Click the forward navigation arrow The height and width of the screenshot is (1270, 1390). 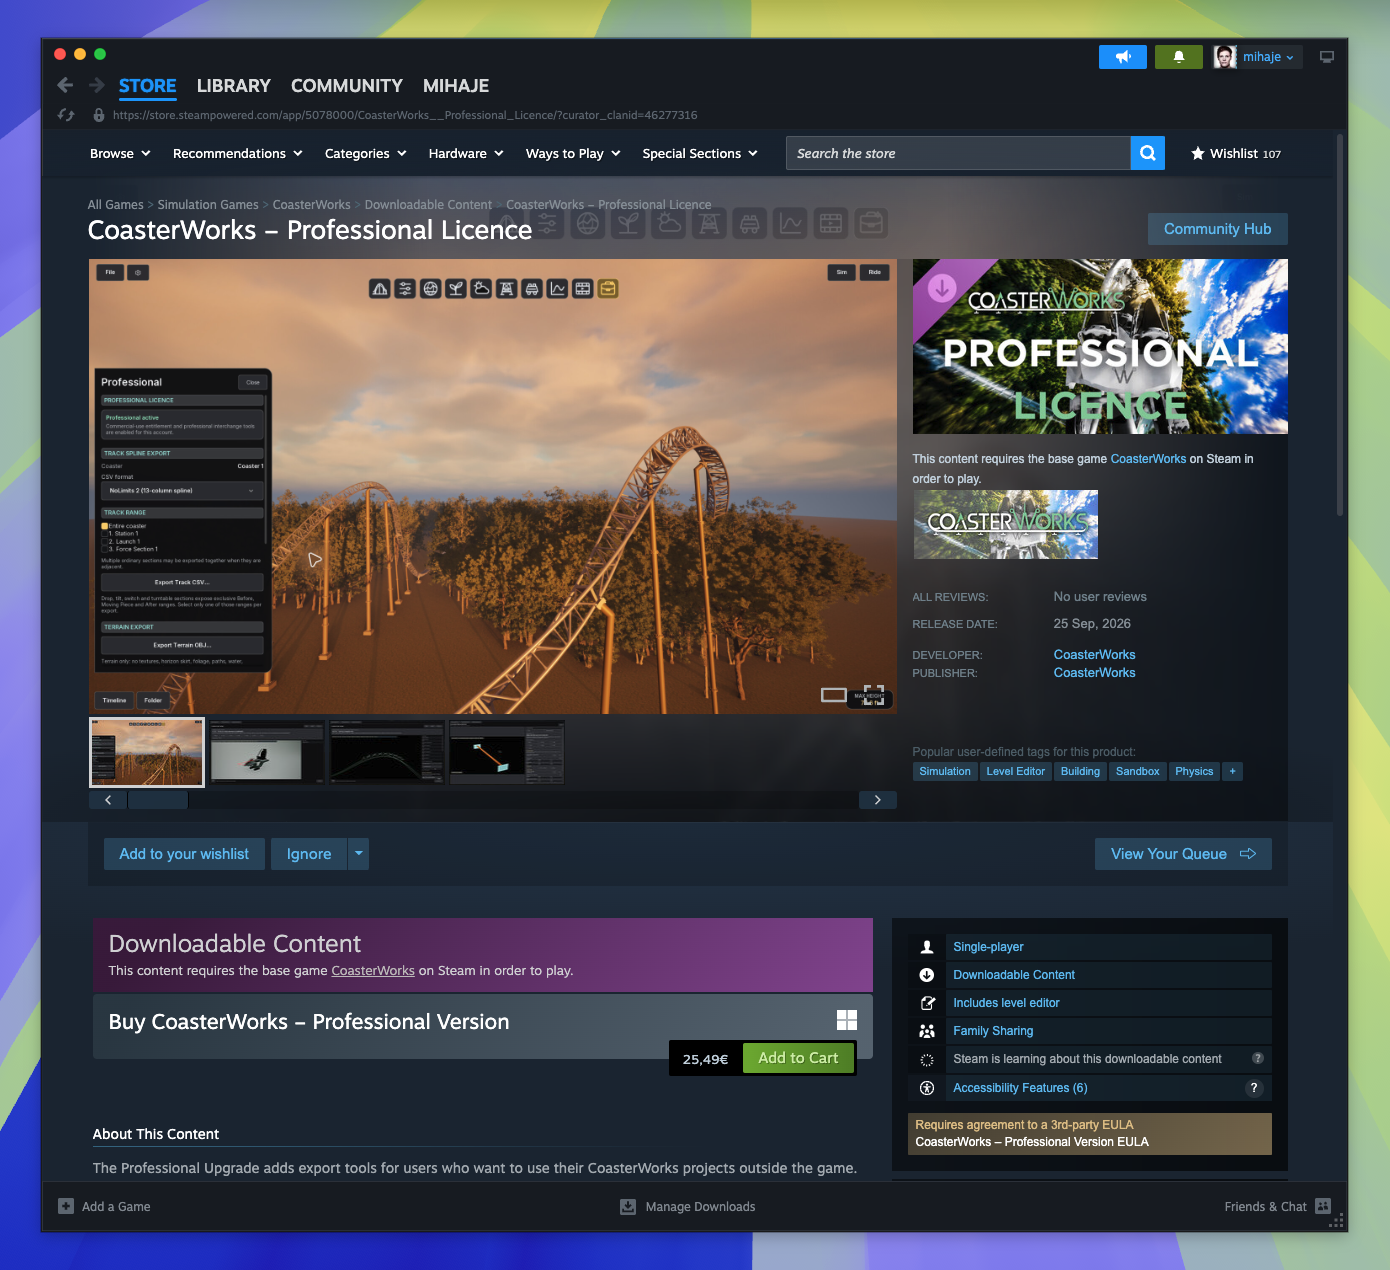(97, 85)
